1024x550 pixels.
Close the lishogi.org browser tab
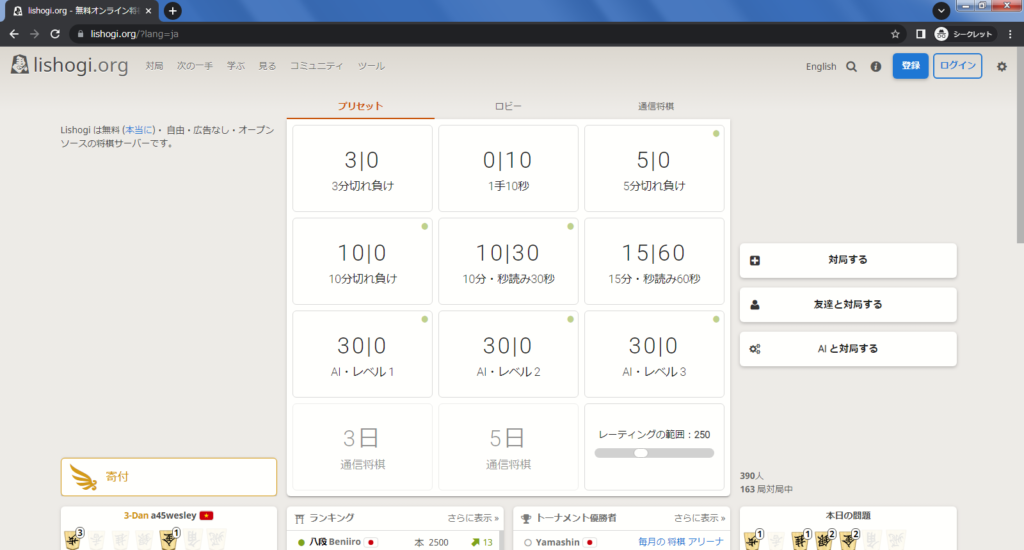[x=148, y=11]
